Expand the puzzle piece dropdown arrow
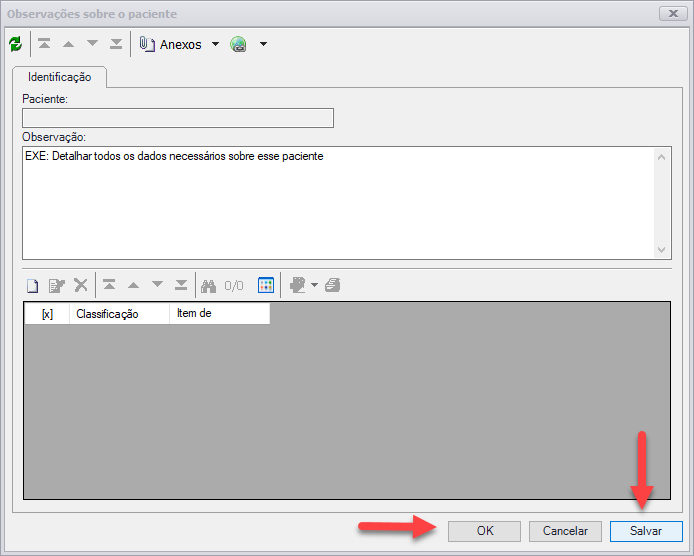Screen dimensions: 694x556 [314, 285]
